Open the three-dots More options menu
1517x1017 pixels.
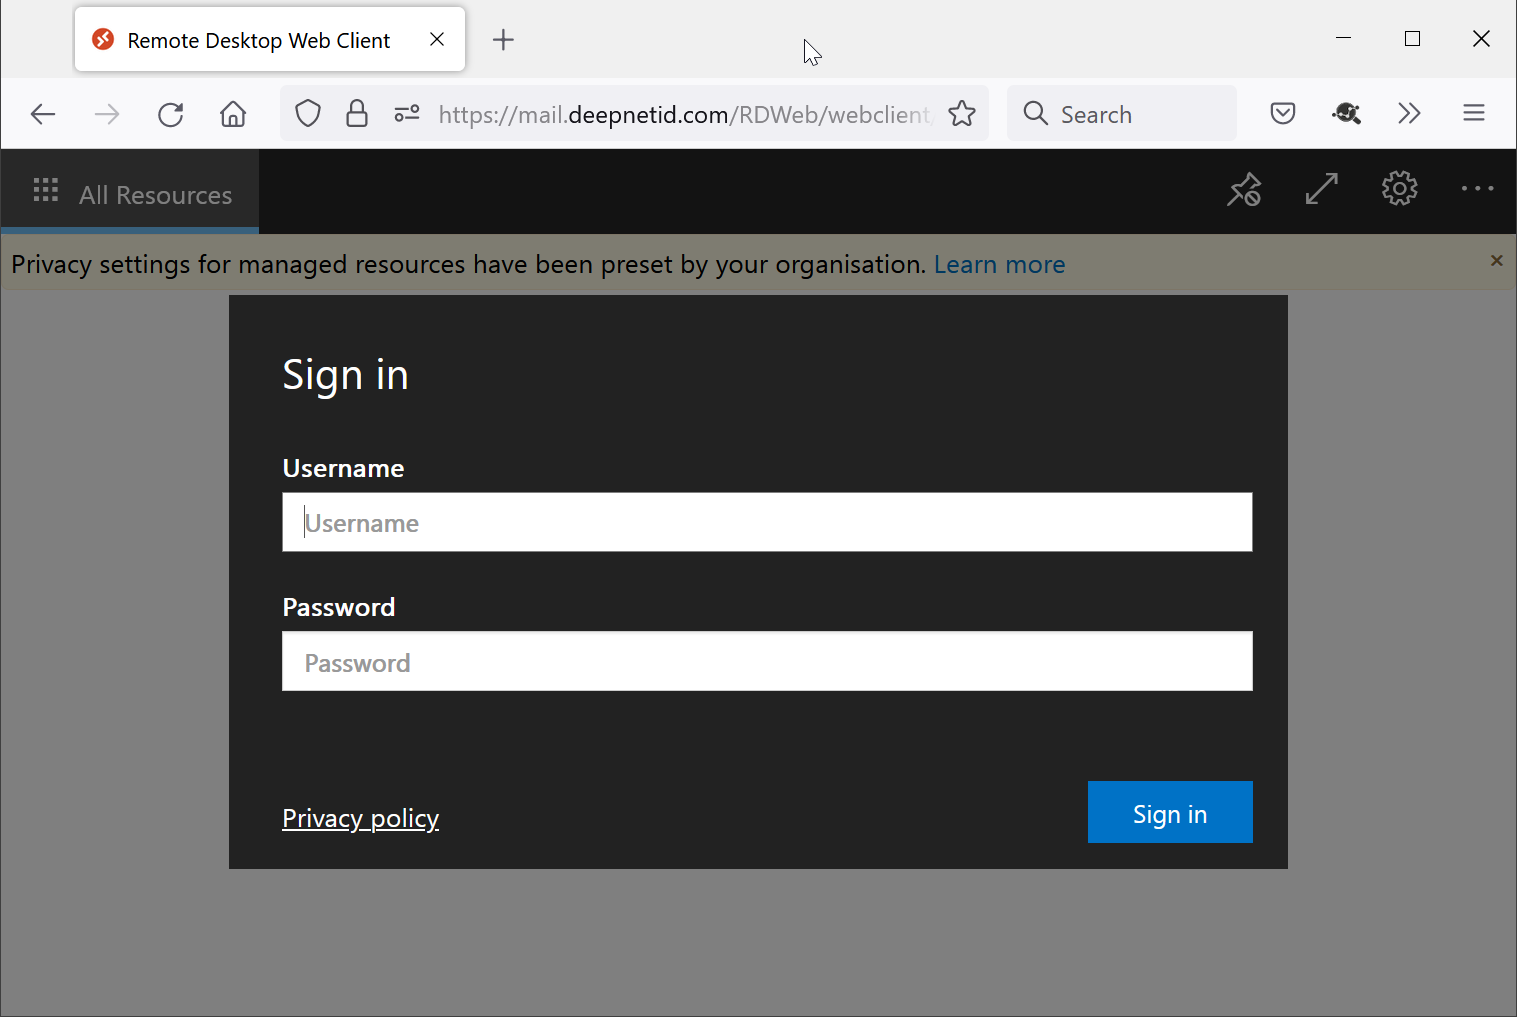(1476, 189)
